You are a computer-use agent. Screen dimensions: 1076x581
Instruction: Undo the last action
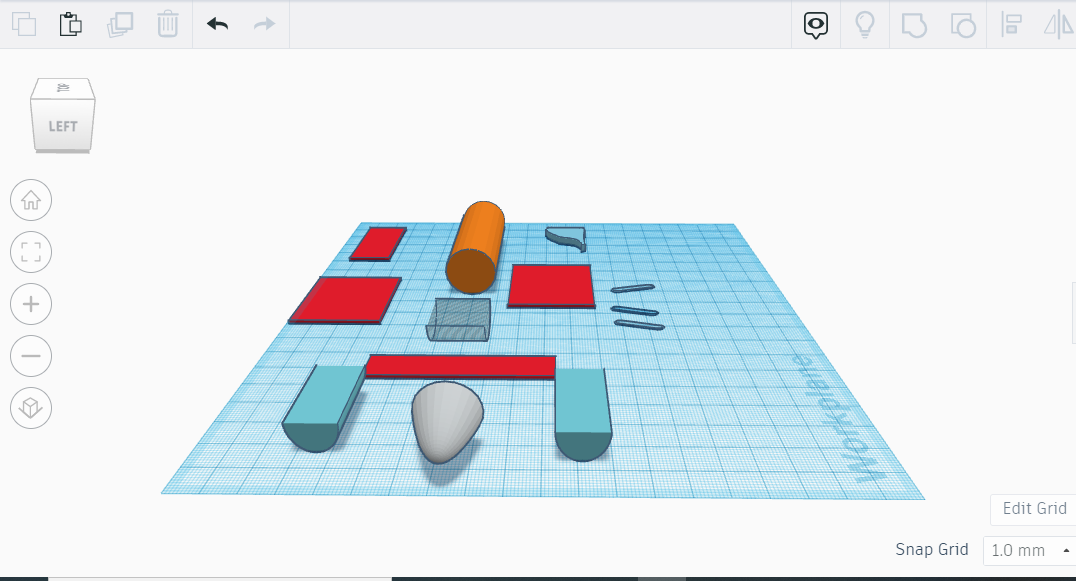(x=216, y=24)
